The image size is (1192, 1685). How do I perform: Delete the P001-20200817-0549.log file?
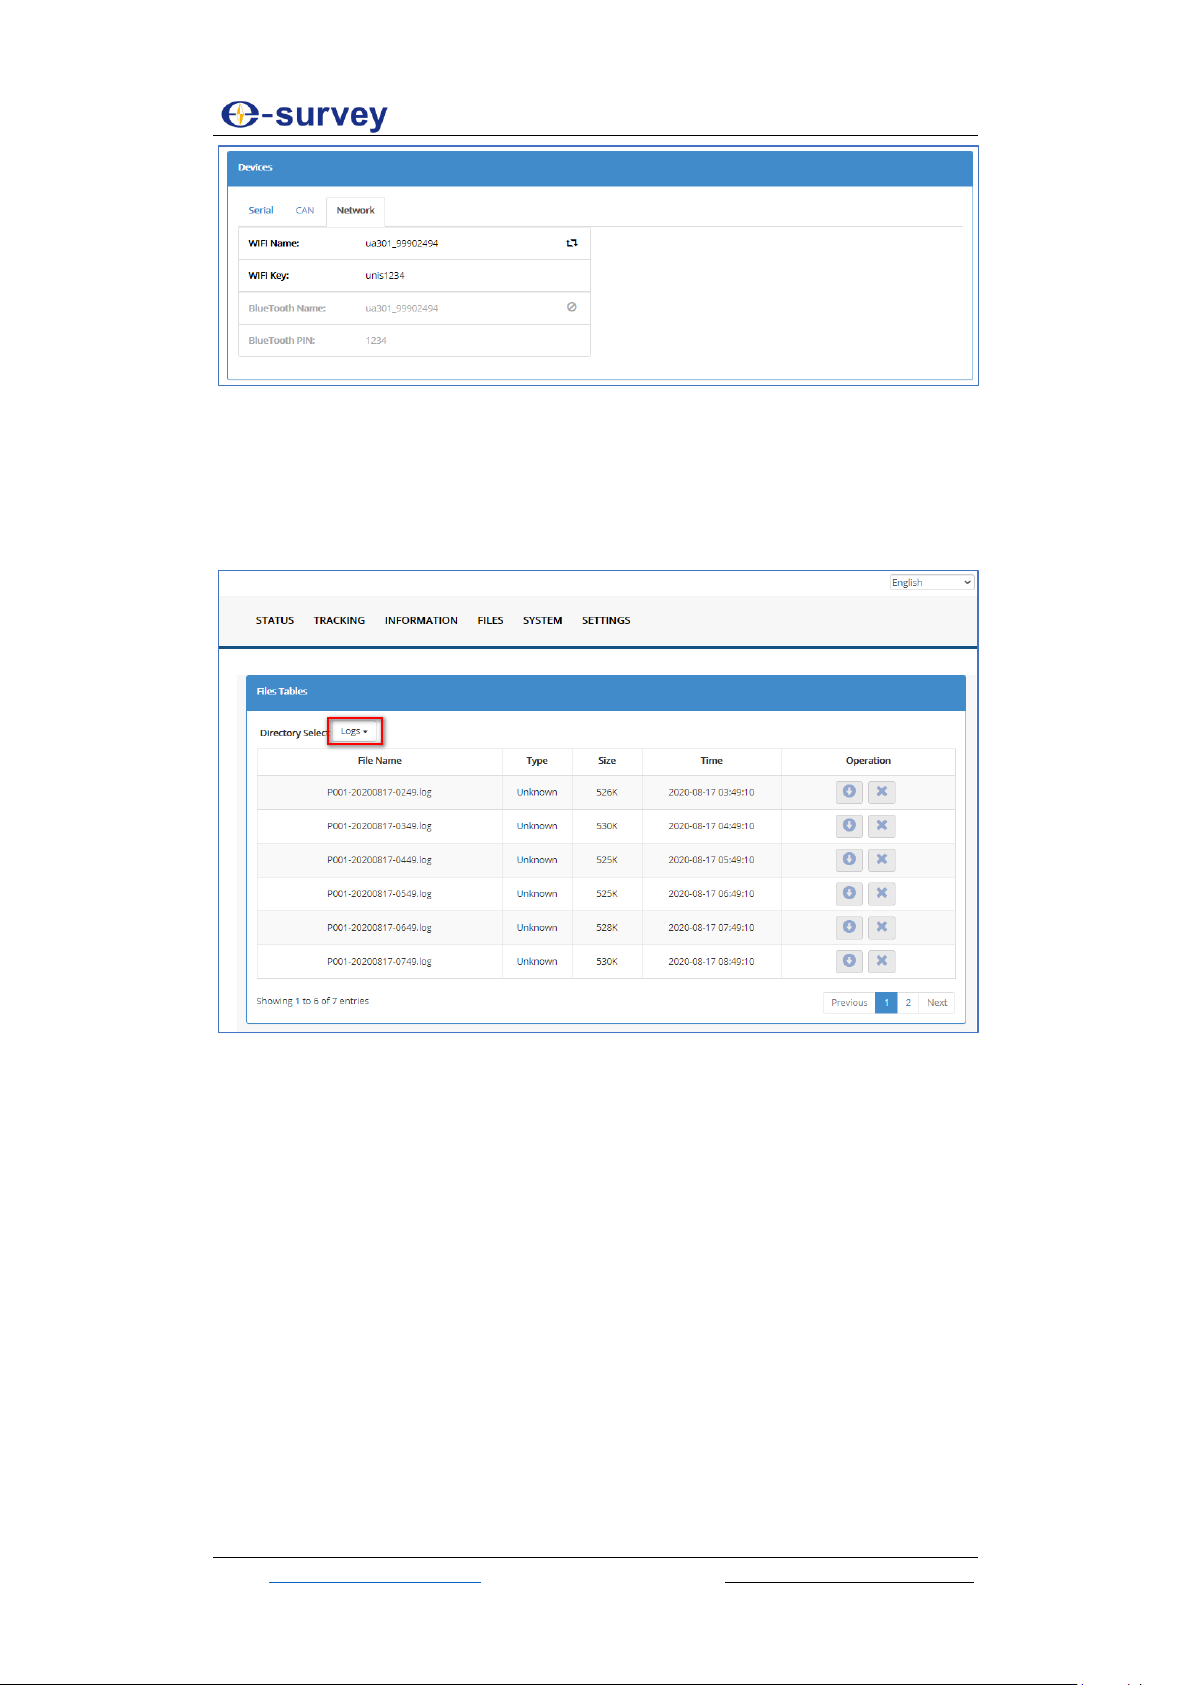(881, 894)
